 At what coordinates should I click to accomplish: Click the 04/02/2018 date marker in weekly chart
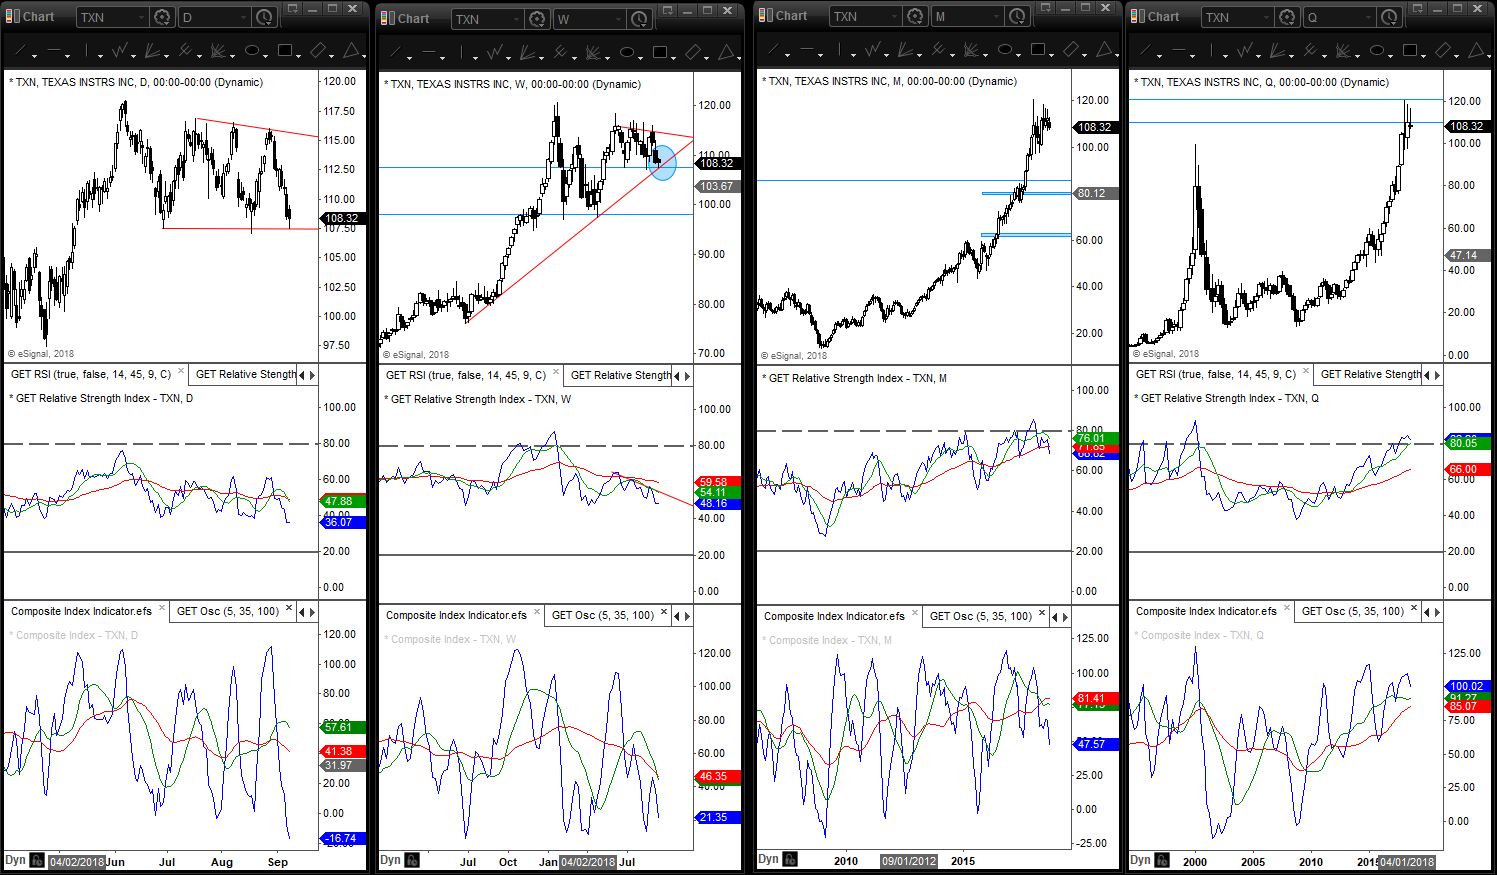pos(588,861)
